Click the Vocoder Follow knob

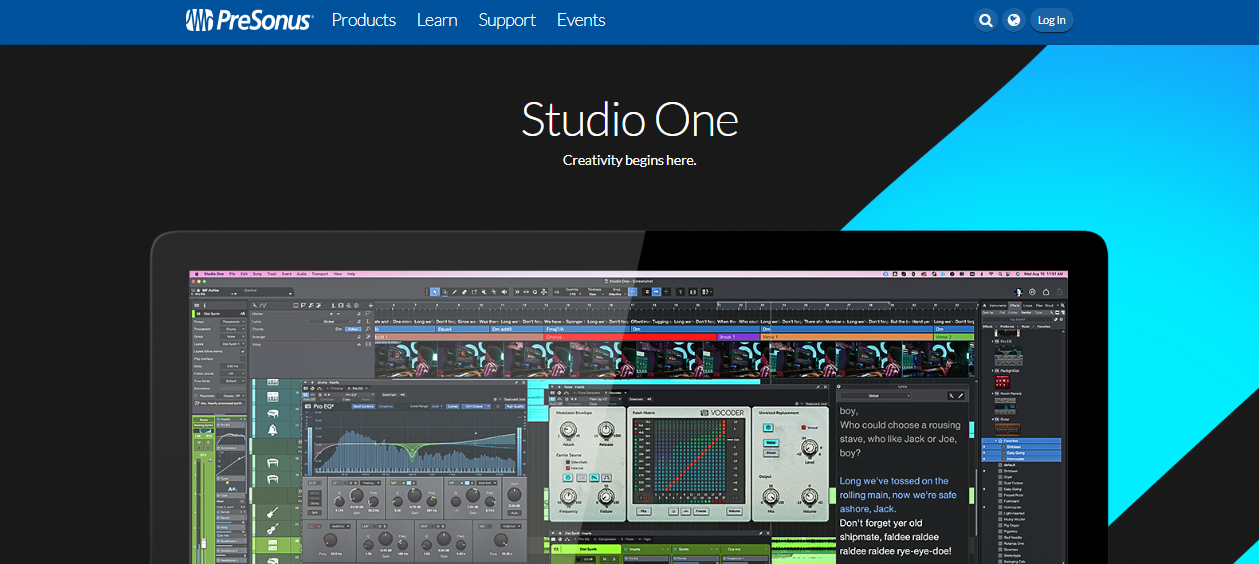coord(606,496)
